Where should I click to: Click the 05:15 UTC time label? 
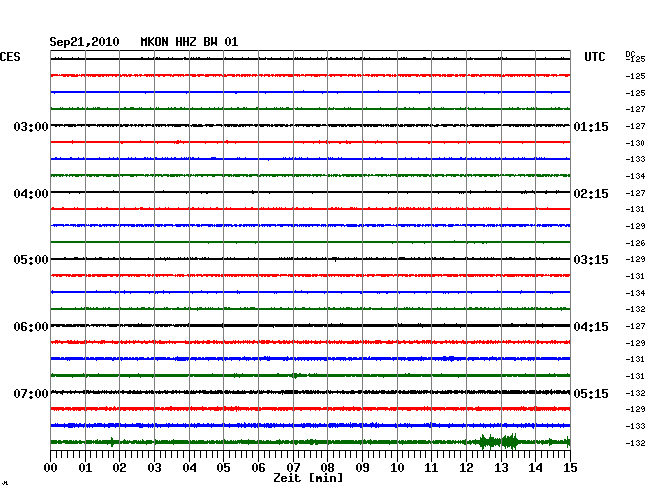591,393
